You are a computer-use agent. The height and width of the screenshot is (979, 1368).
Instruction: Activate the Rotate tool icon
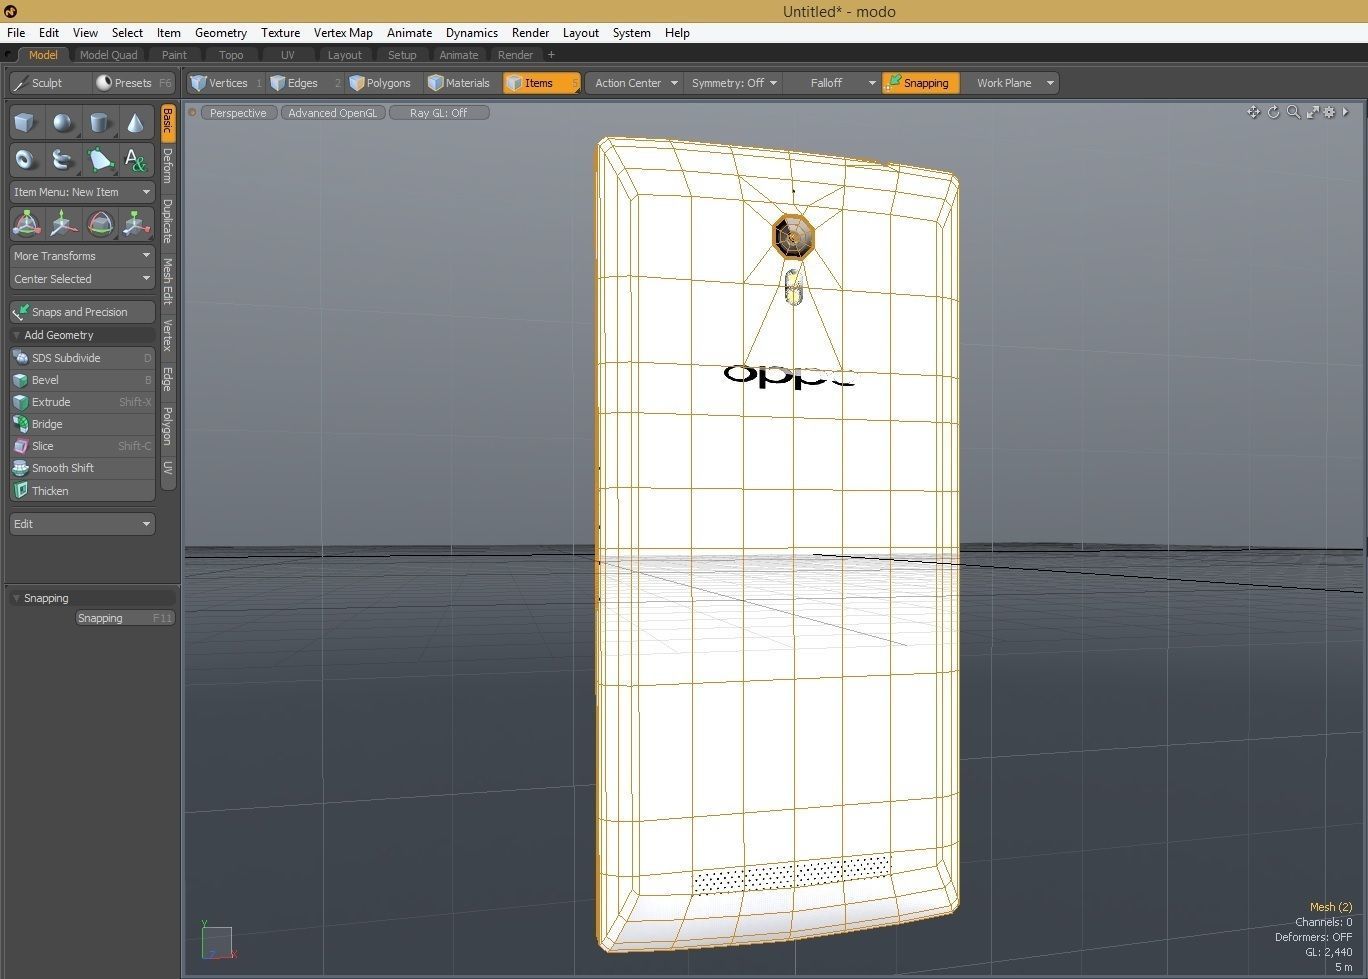99,224
